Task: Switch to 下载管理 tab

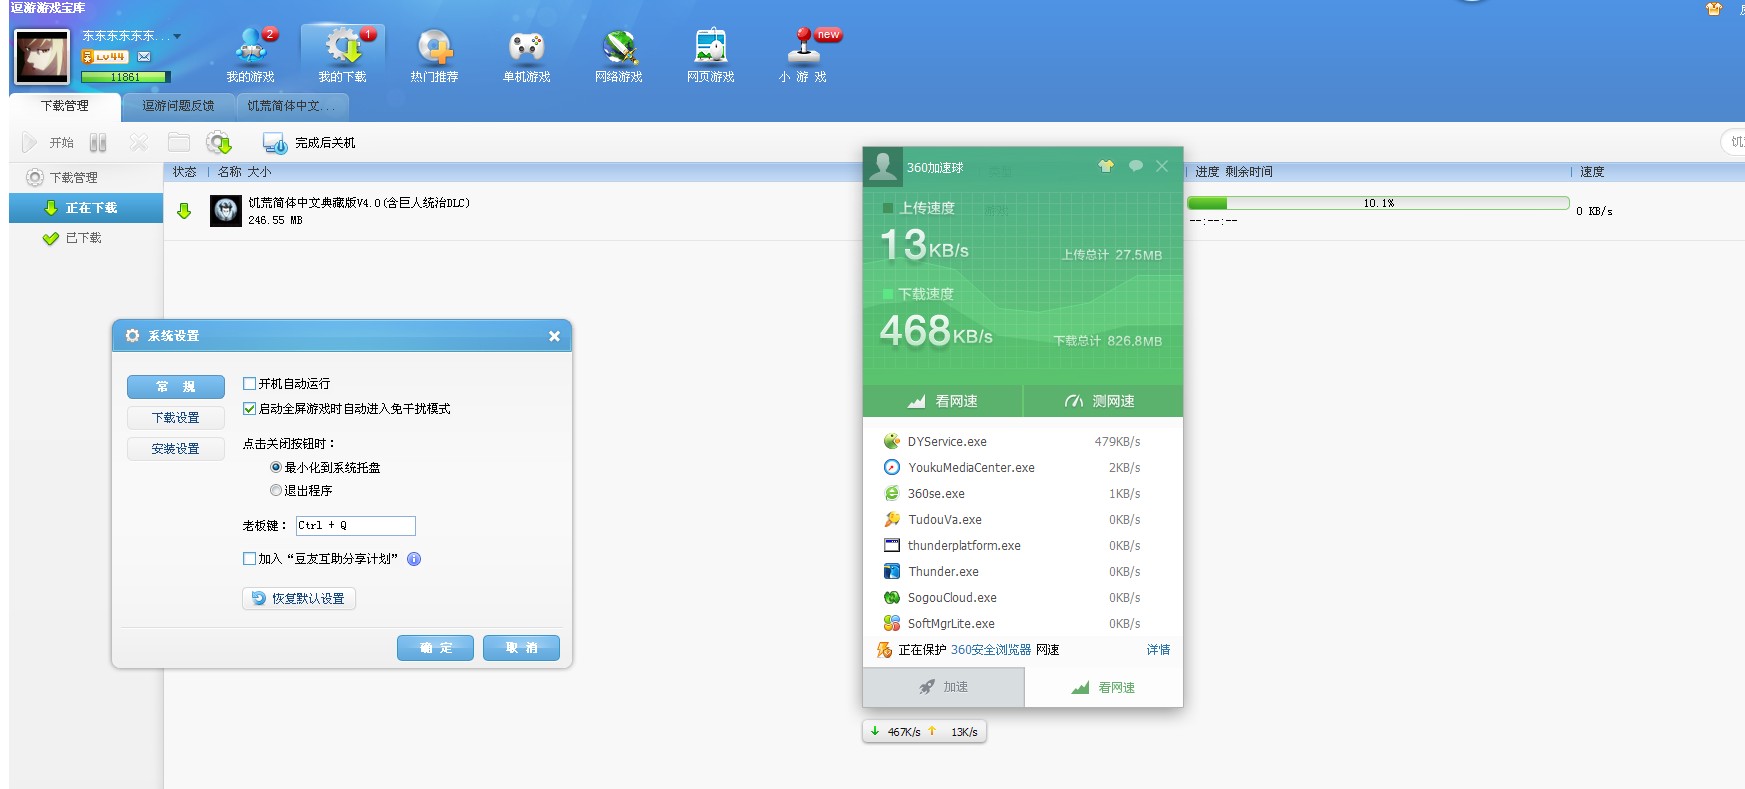Action: pos(65,106)
